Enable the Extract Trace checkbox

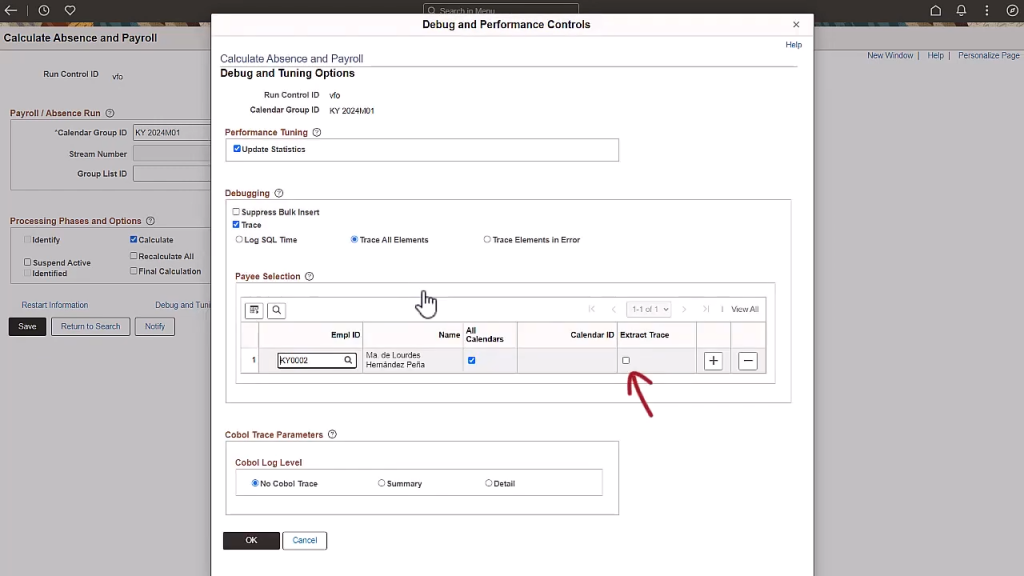626,360
